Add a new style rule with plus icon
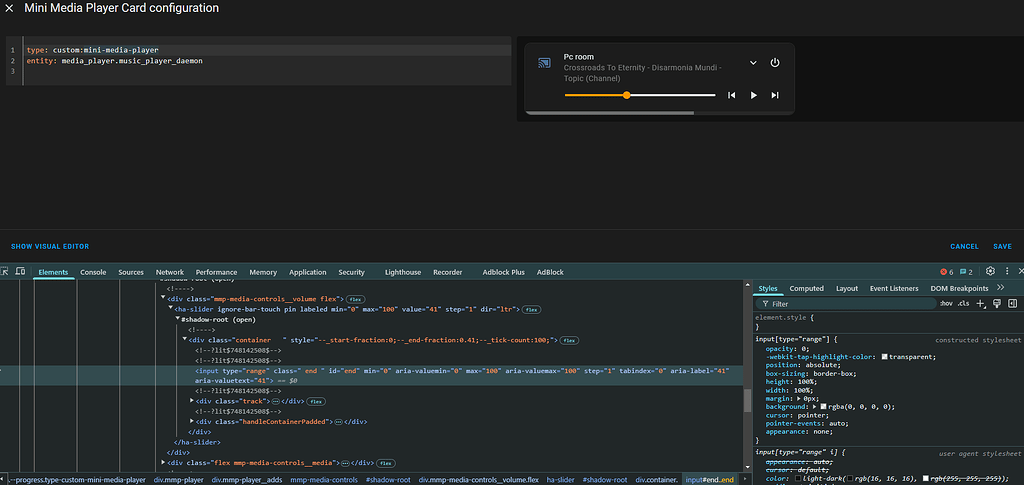The width and height of the screenshot is (1024, 485). click(x=981, y=303)
